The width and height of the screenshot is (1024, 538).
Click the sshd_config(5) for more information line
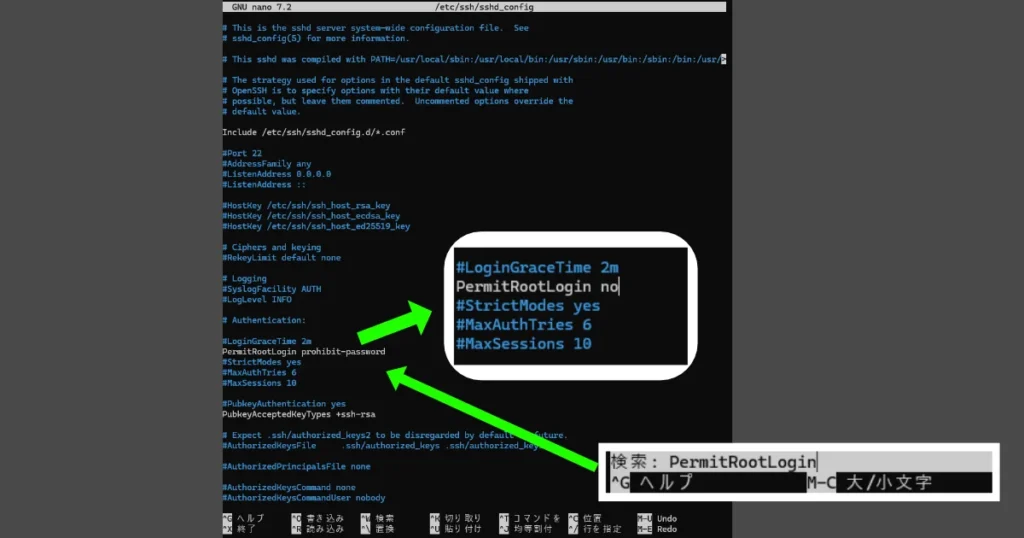pyautogui.click(x=316, y=39)
